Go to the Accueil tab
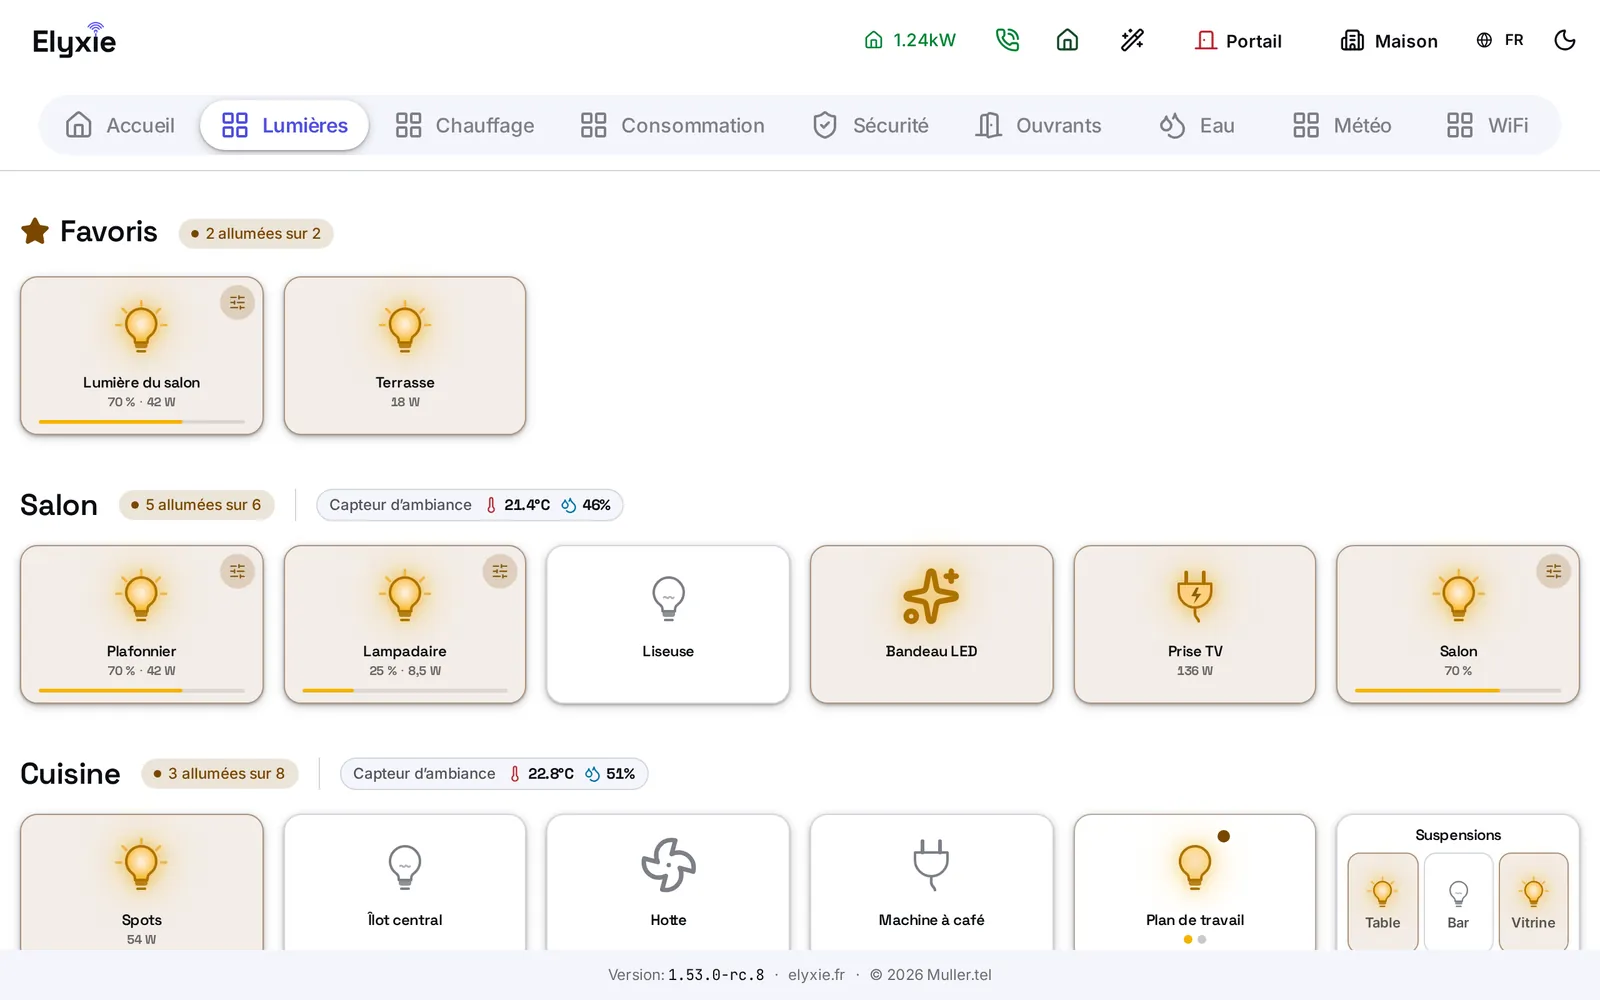The height and width of the screenshot is (1000, 1600). pos(120,125)
